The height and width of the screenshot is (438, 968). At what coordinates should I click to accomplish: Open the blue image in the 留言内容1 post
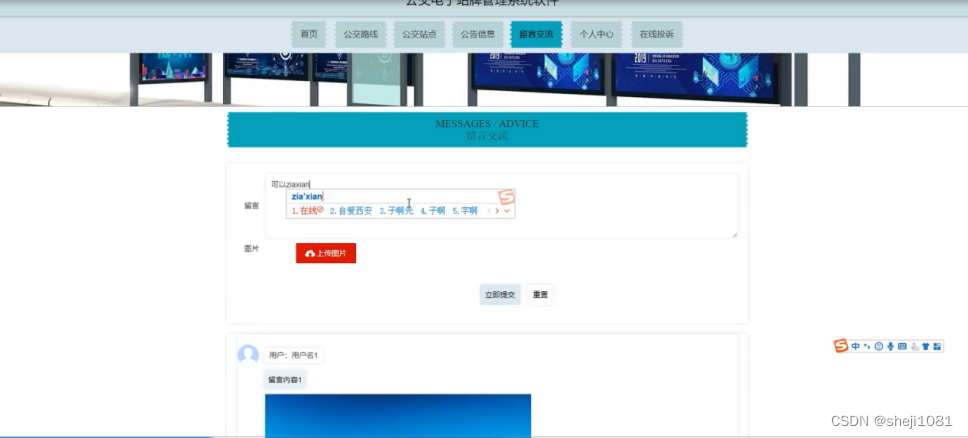click(x=398, y=415)
